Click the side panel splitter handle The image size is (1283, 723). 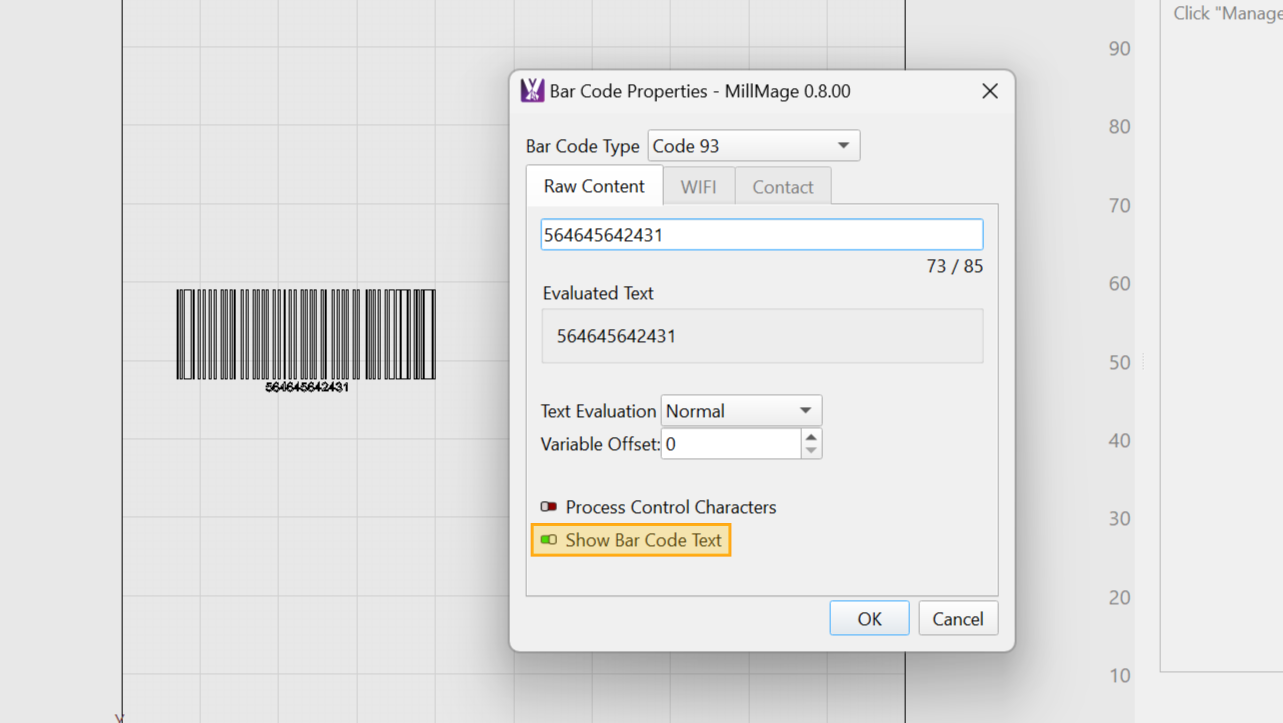[x=1143, y=362]
